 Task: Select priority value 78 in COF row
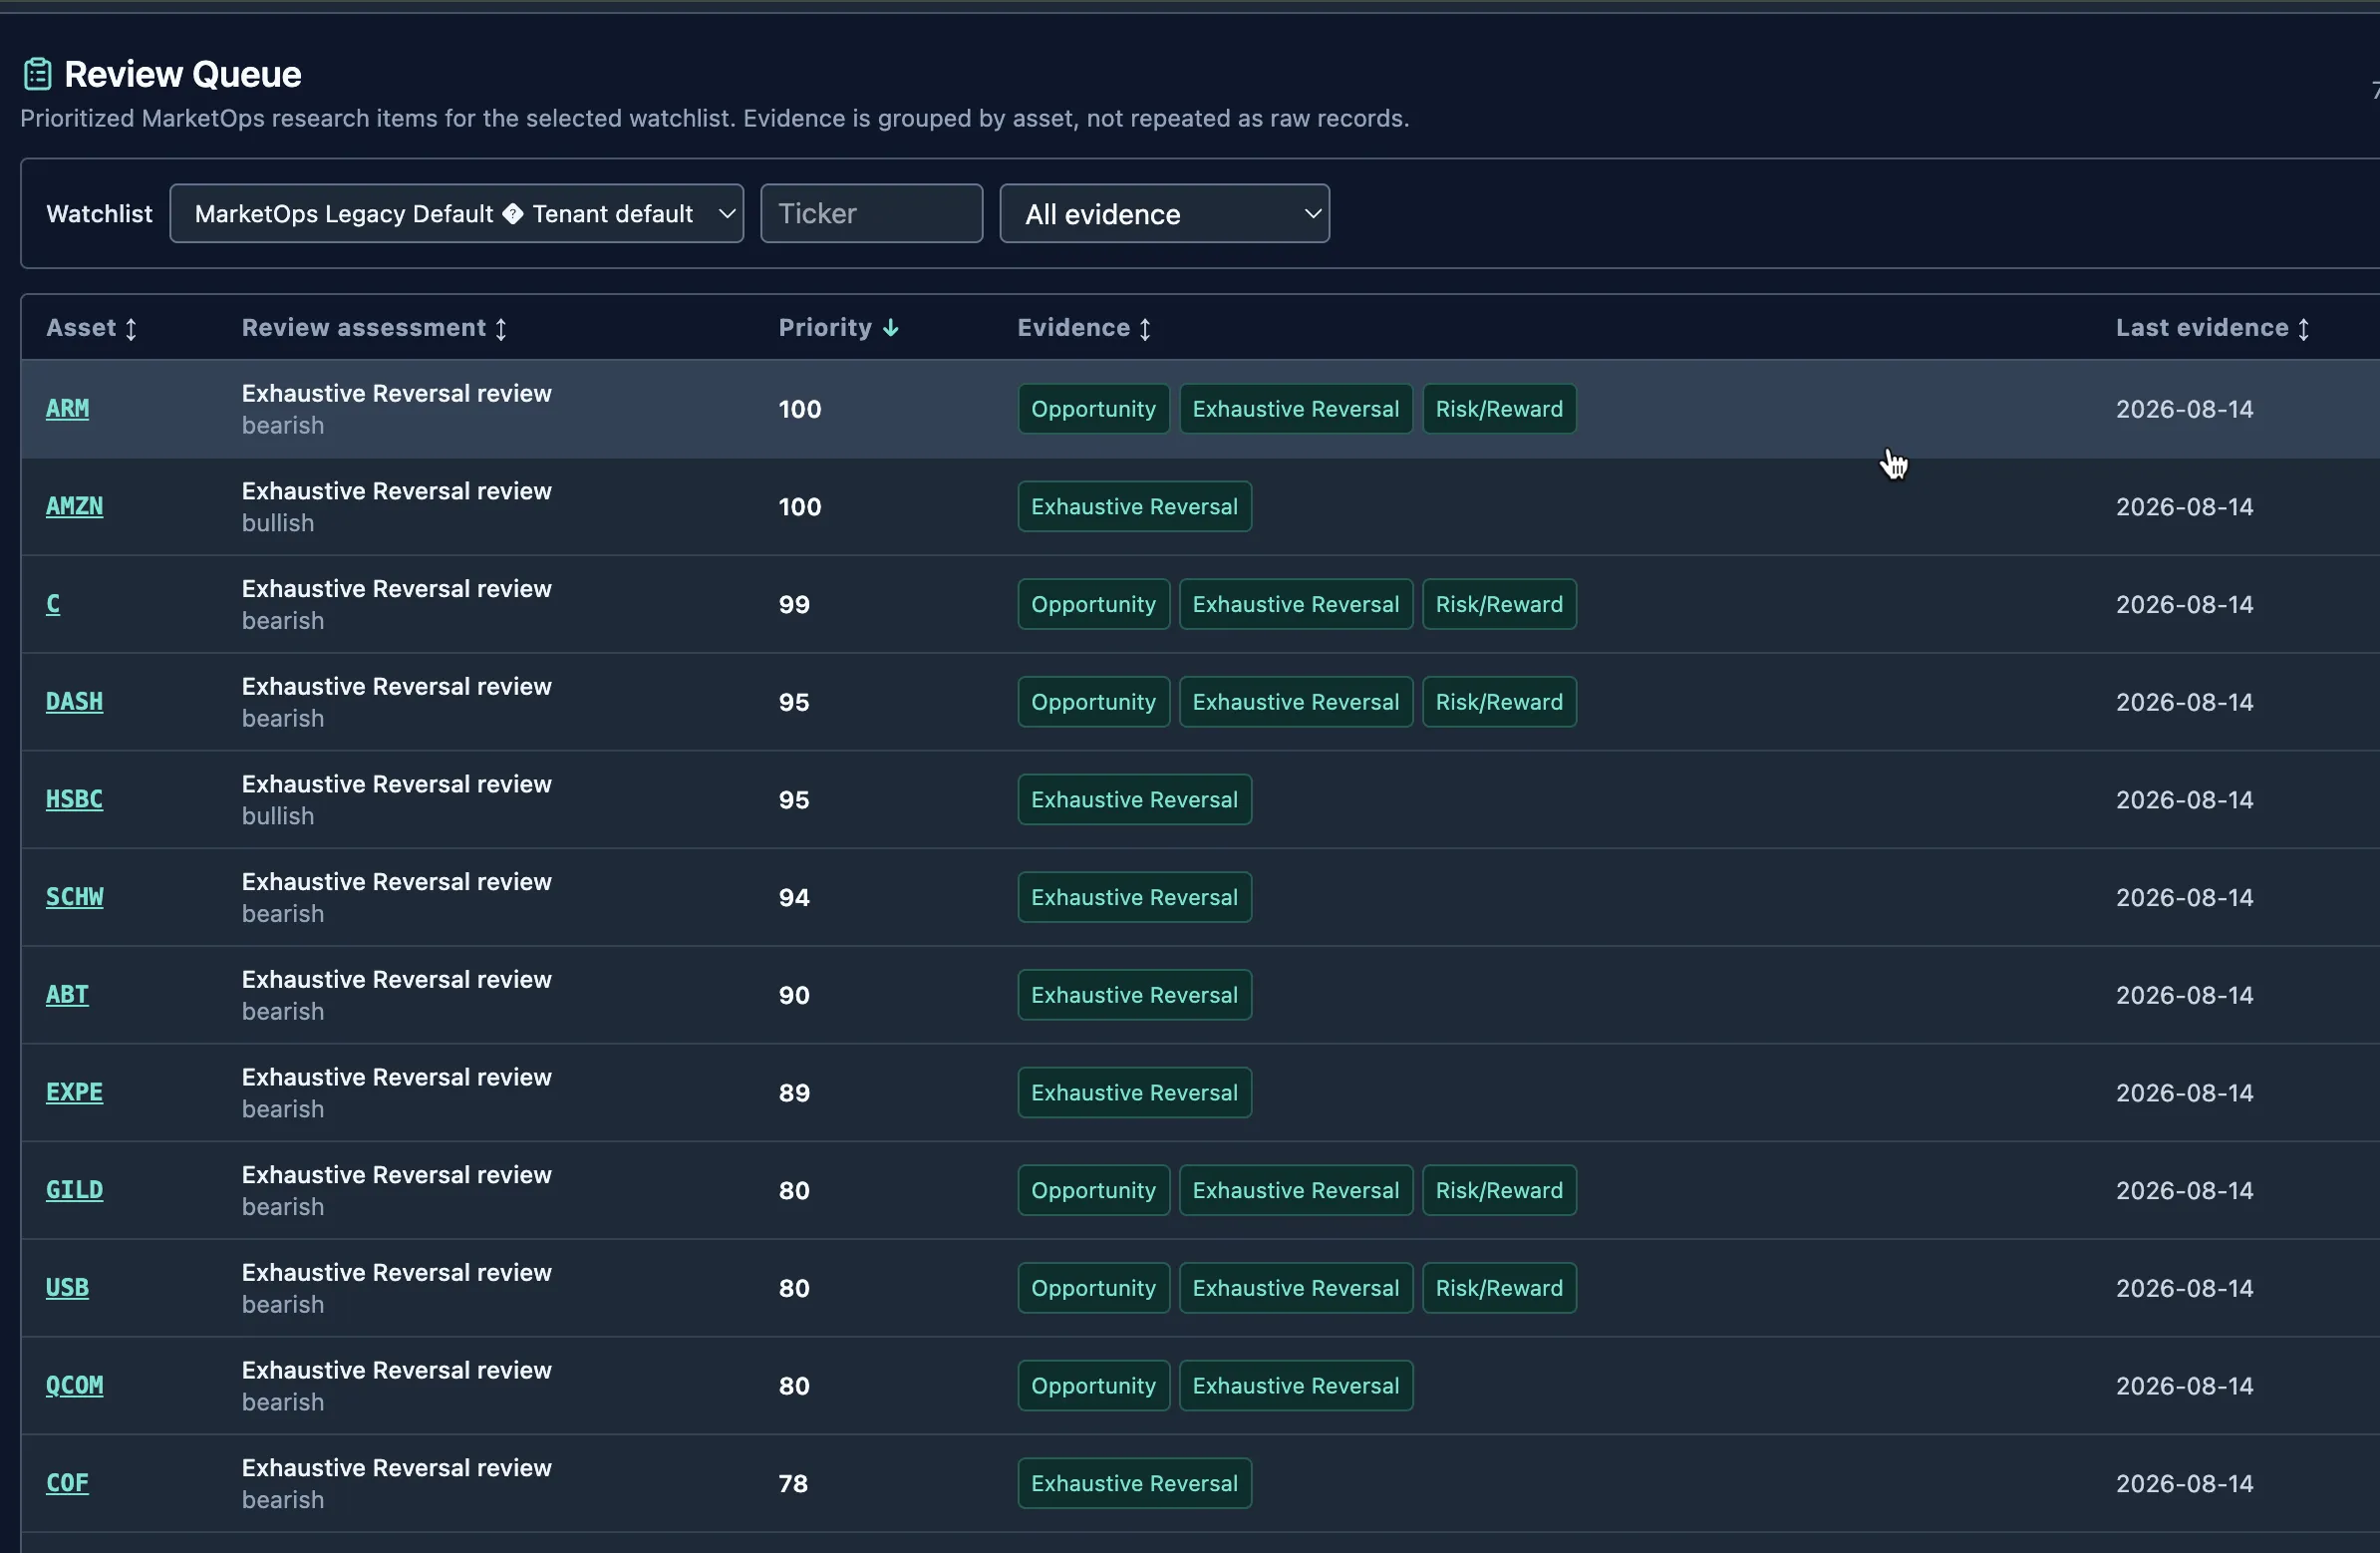click(x=793, y=1483)
